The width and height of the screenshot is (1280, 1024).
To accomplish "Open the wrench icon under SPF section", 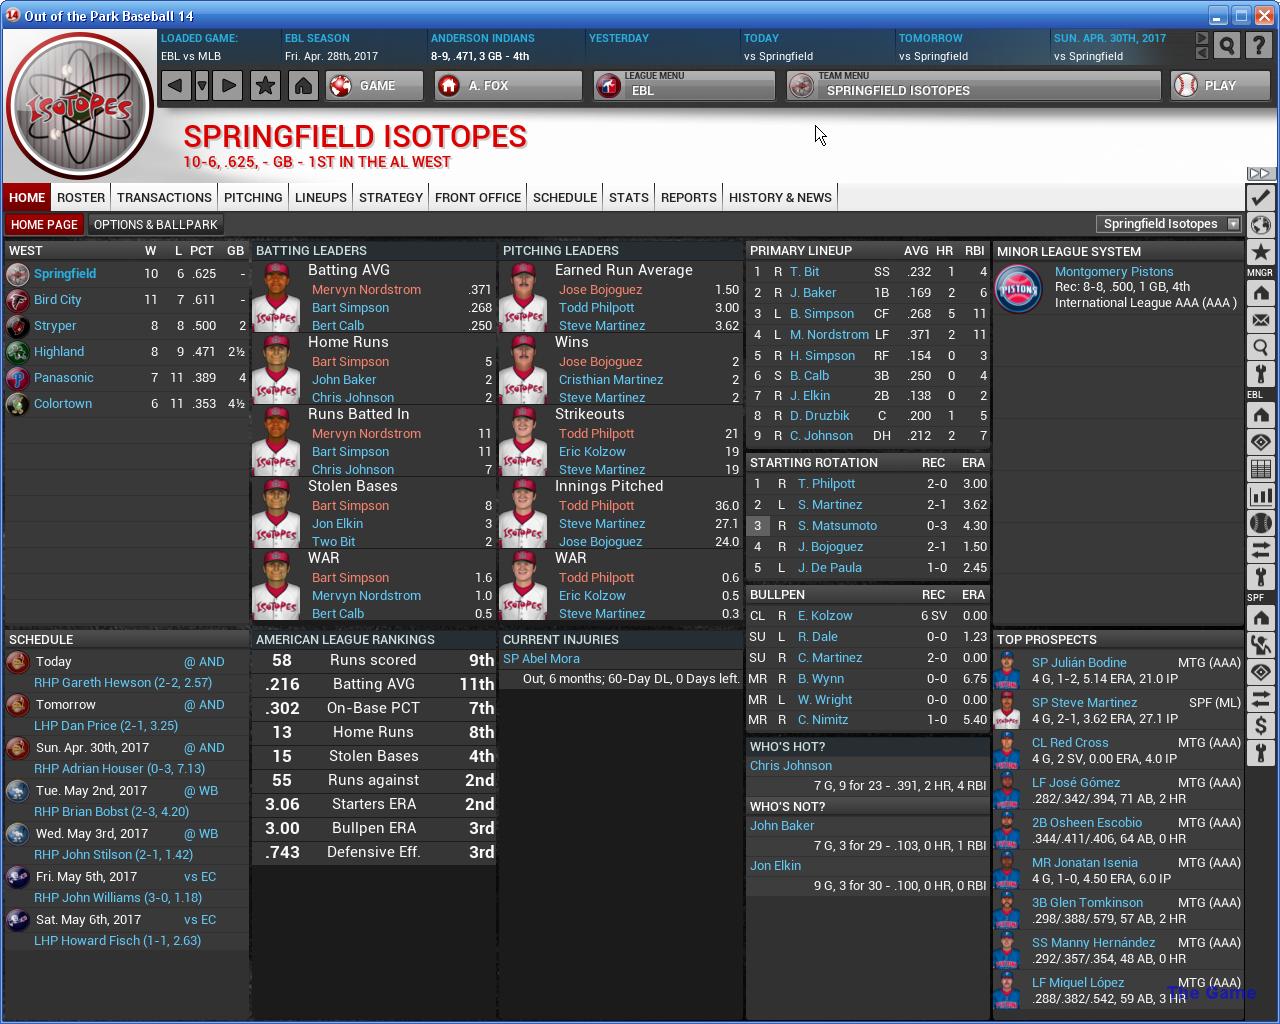I will coord(1260,753).
